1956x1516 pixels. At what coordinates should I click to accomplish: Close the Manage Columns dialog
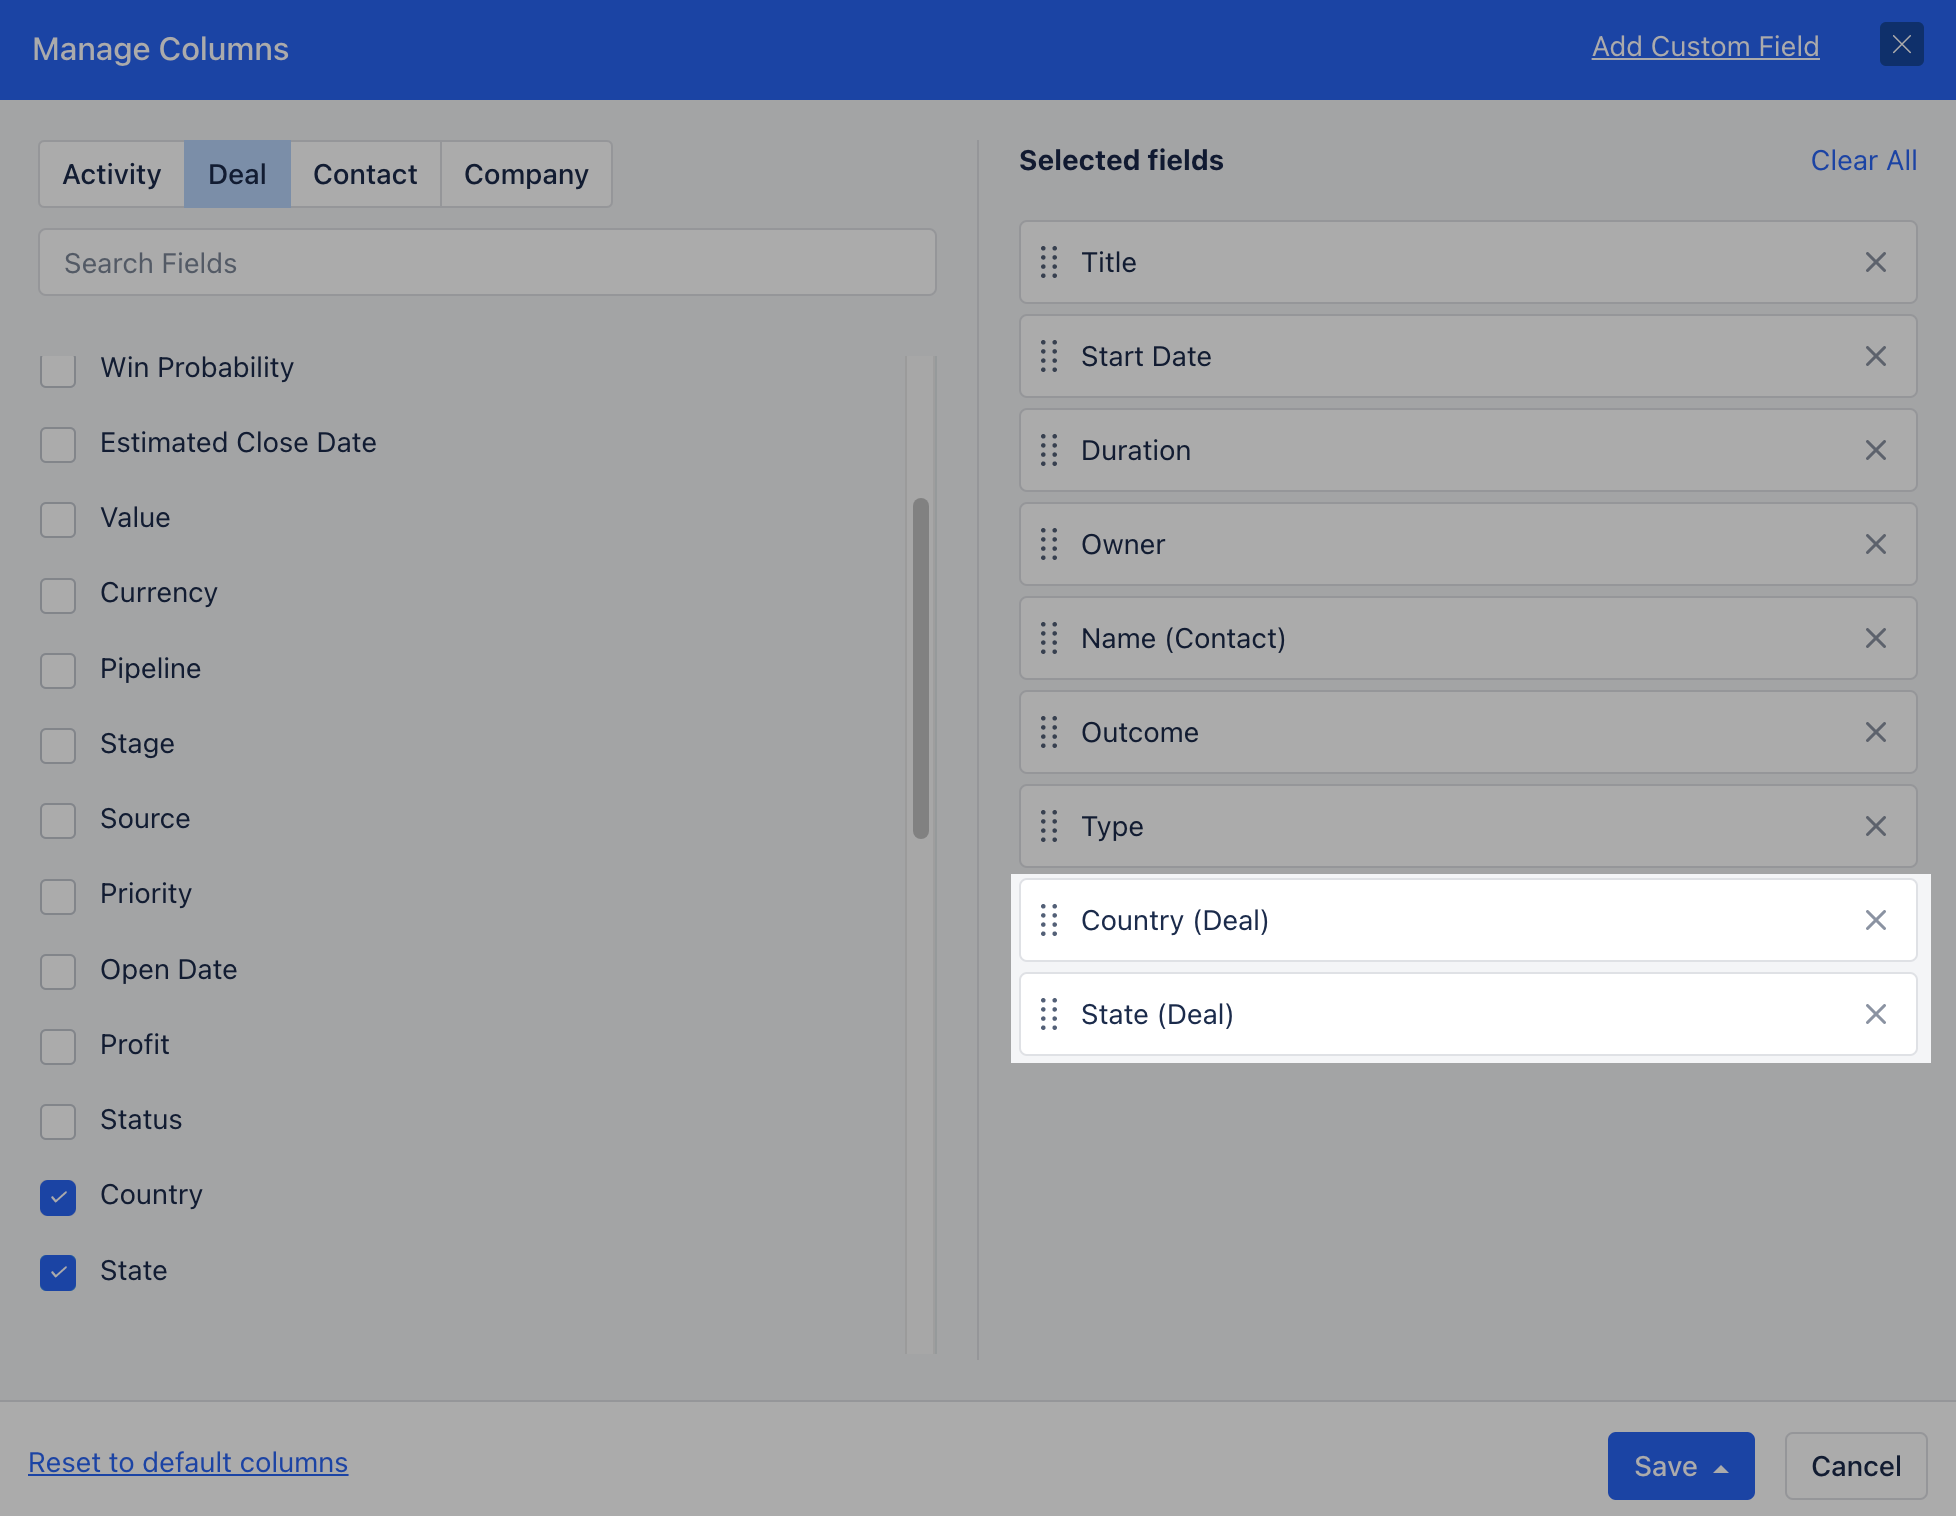(1901, 45)
